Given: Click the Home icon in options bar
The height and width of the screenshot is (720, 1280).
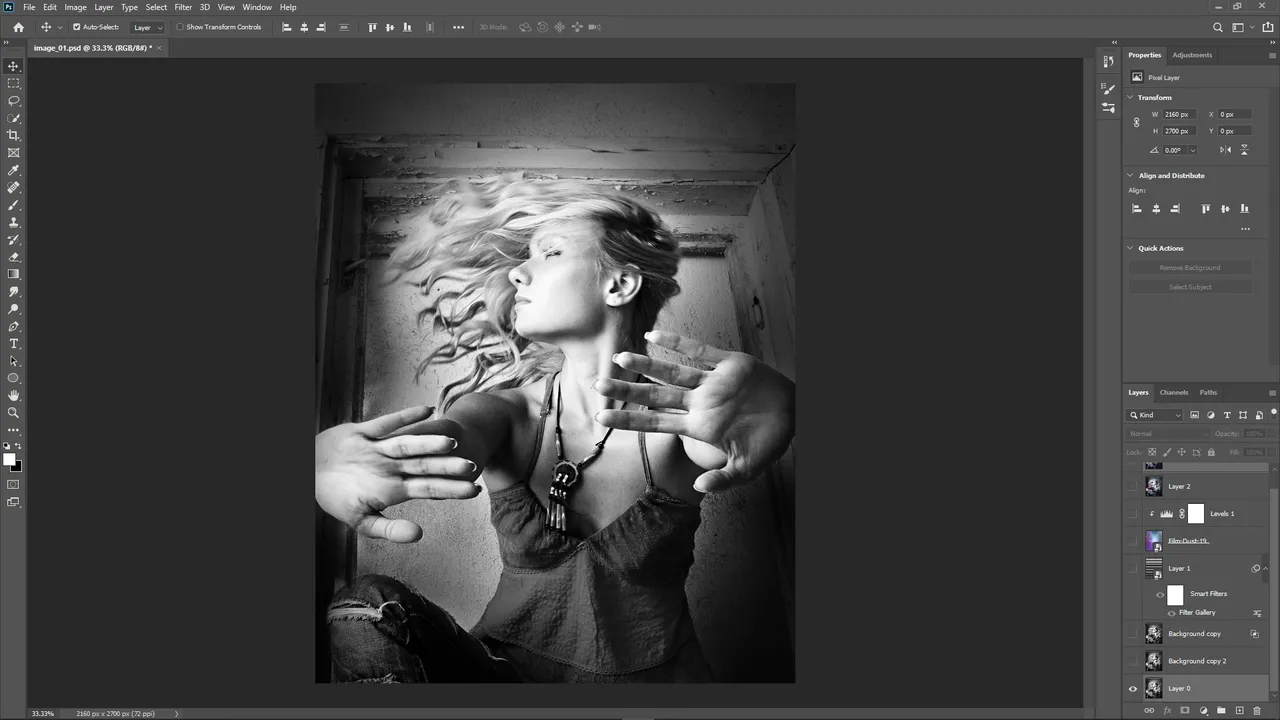Looking at the screenshot, I should 18,27.
